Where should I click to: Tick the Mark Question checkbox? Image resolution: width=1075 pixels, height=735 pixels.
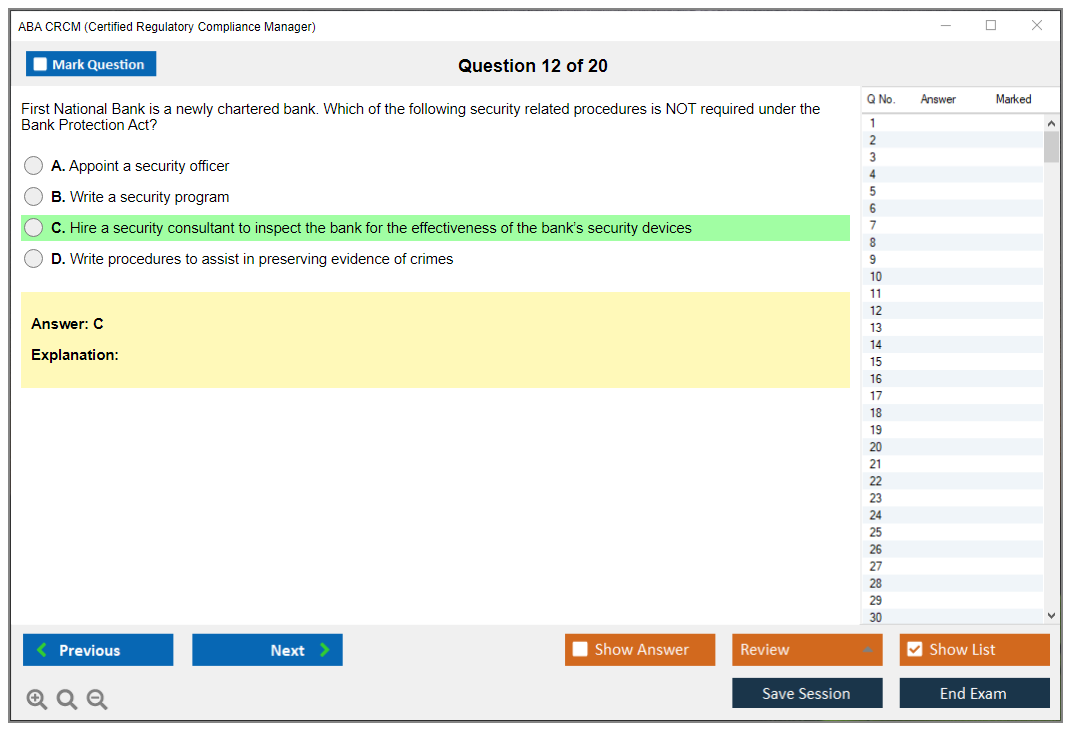(41, 65)
